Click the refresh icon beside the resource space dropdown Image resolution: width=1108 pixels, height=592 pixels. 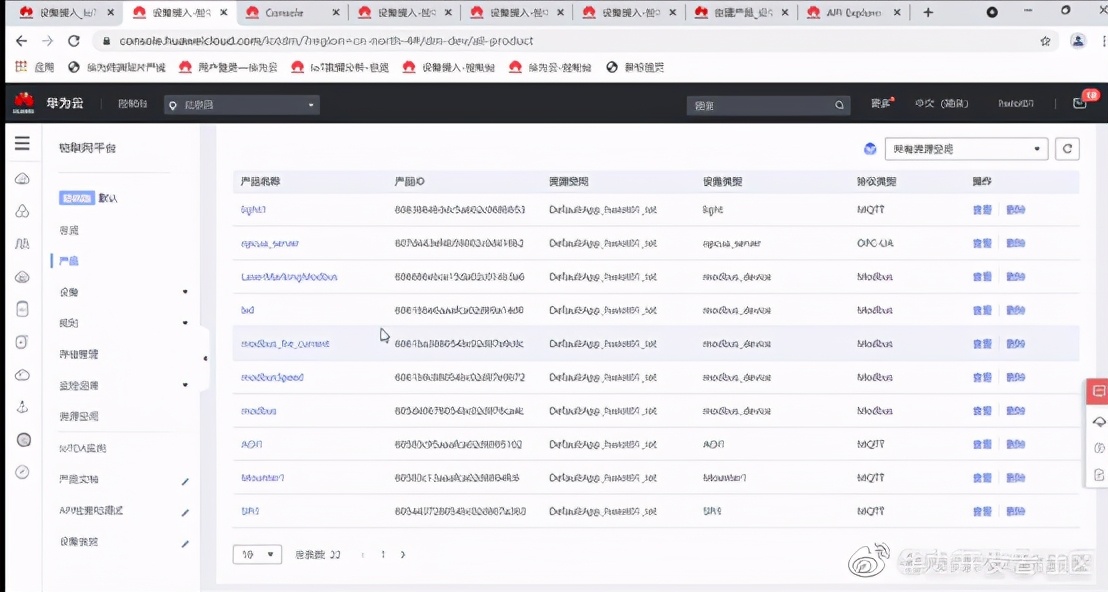pyautogui.click(x=1068, y=149)
